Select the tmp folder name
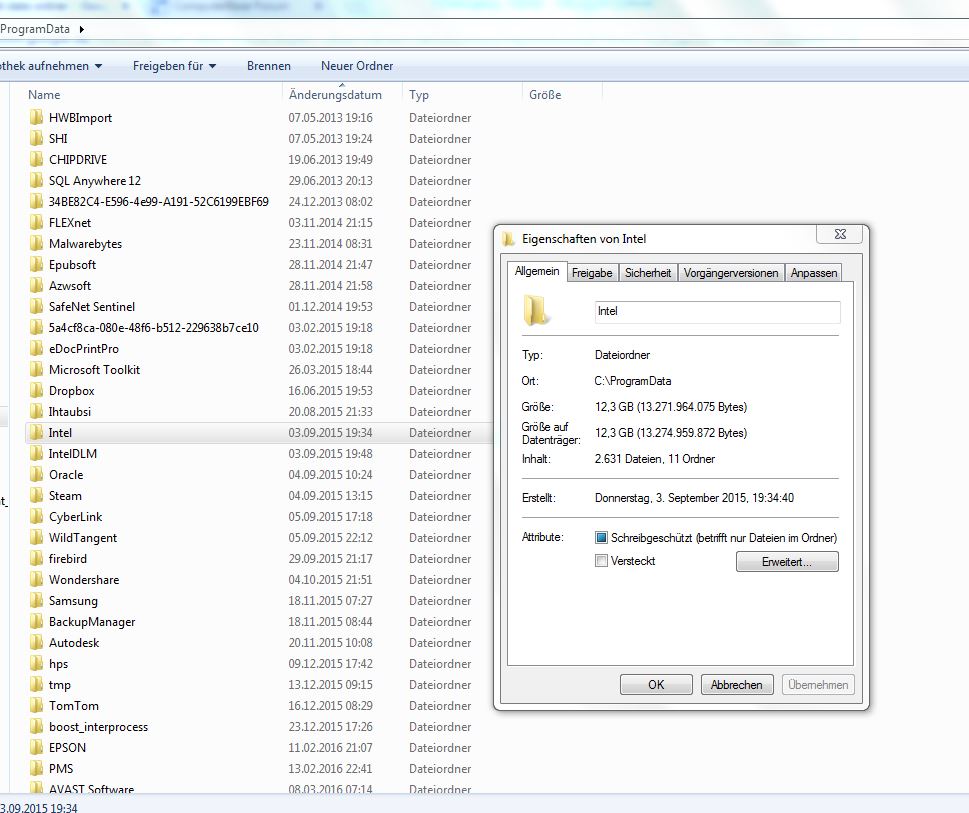Image resolution: width=969 pixels, height=813 pixels. click(x=60, y=685)
